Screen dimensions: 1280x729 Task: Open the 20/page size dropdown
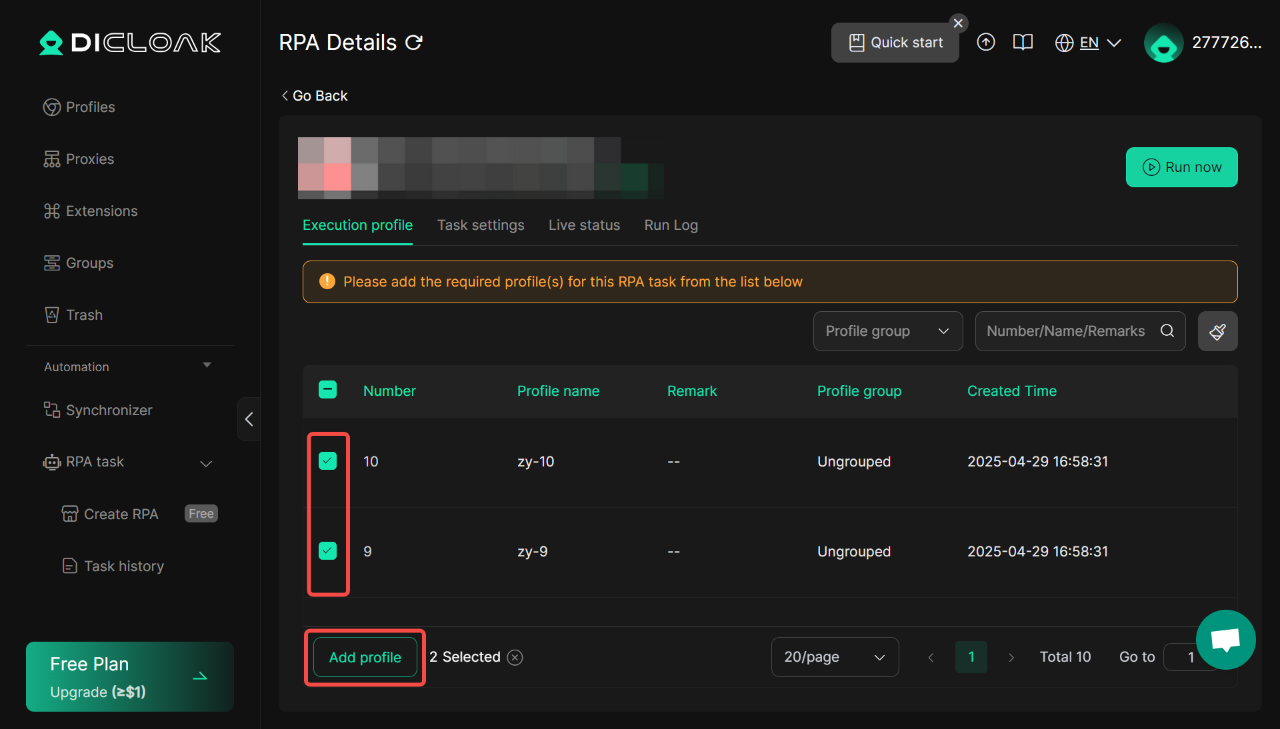(835, 657)
